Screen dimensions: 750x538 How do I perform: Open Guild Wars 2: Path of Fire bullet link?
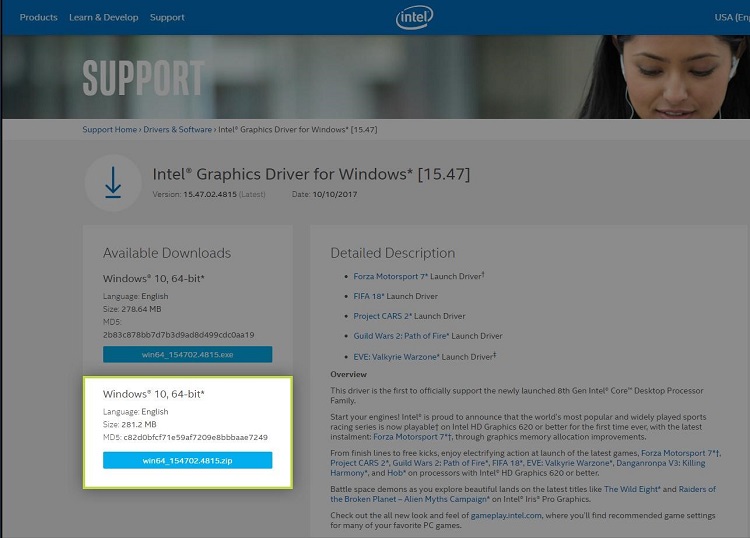click(401, 336)
